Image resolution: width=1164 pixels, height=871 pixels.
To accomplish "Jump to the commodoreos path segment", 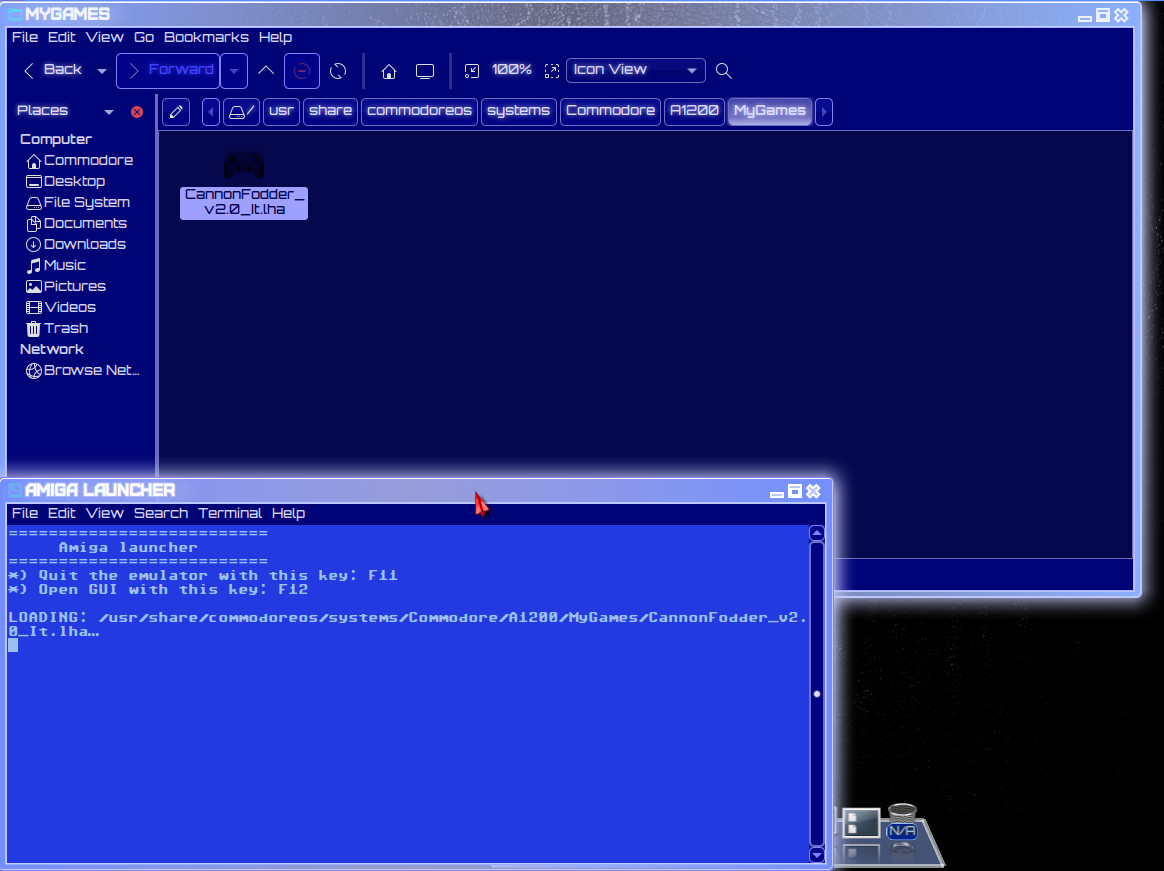I will click(419, 112).
